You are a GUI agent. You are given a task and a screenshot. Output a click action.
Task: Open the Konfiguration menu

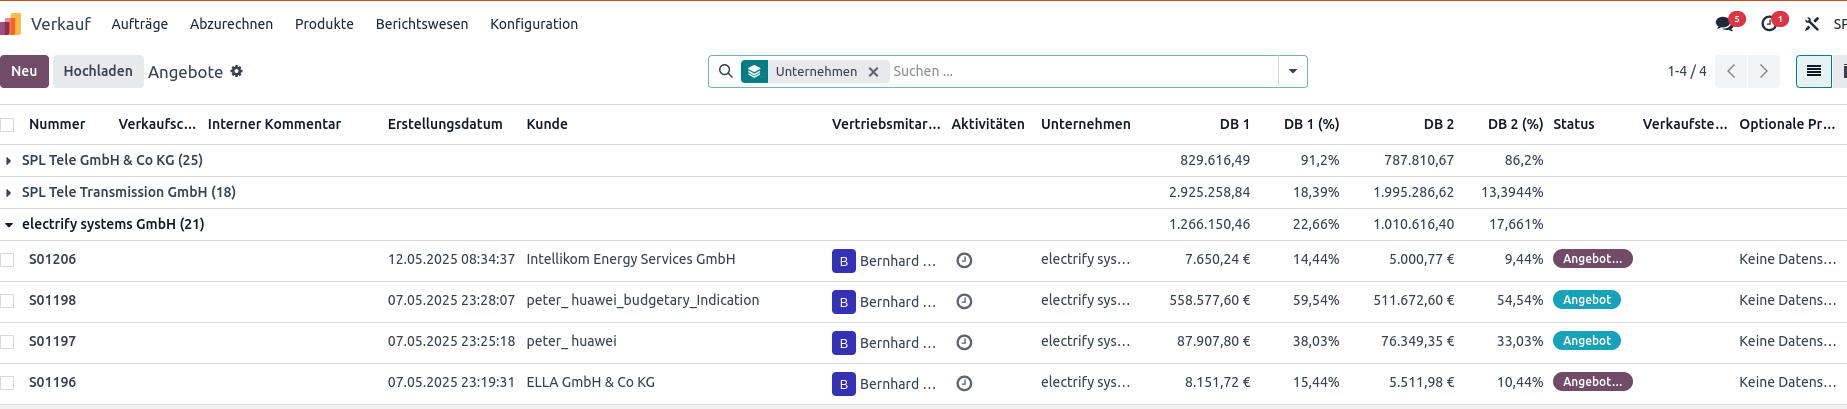534,24
